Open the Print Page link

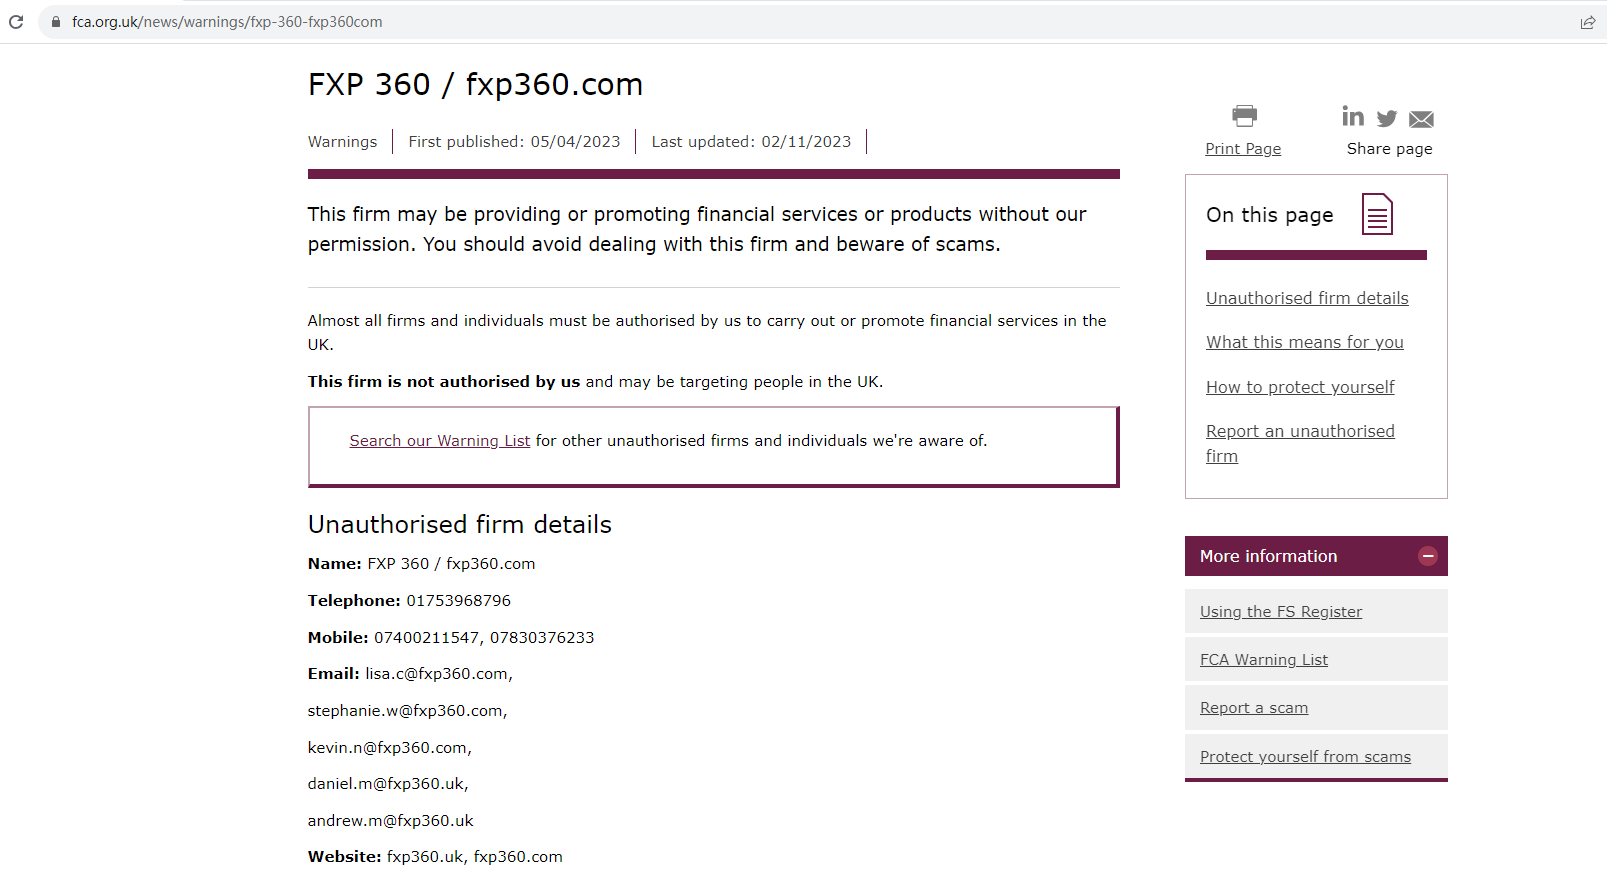pos(1243,149)
